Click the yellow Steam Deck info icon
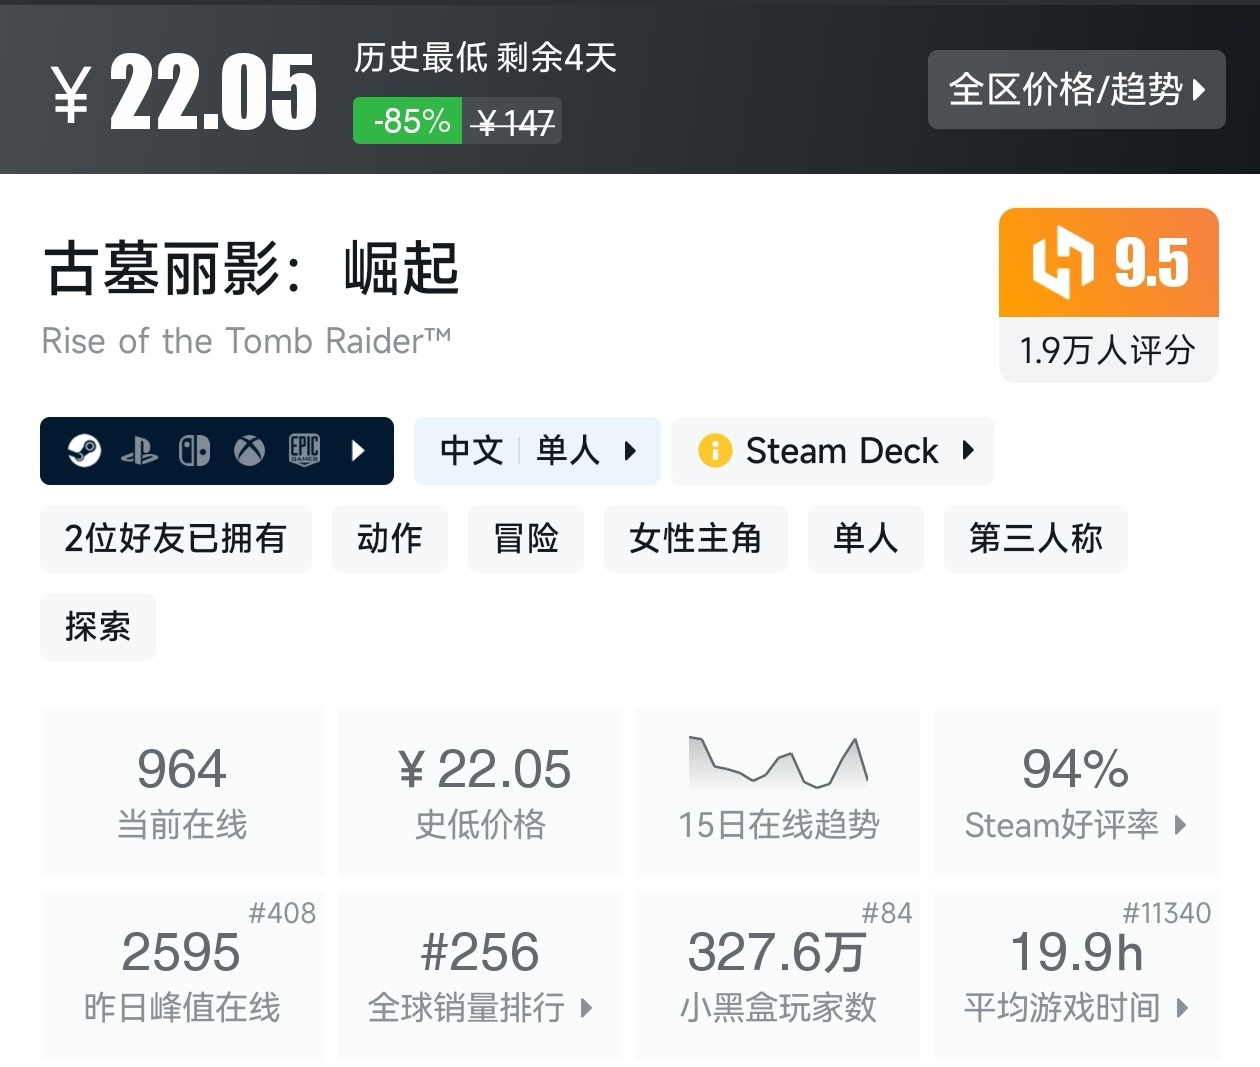1260x1067 pixels. point(716,451)
